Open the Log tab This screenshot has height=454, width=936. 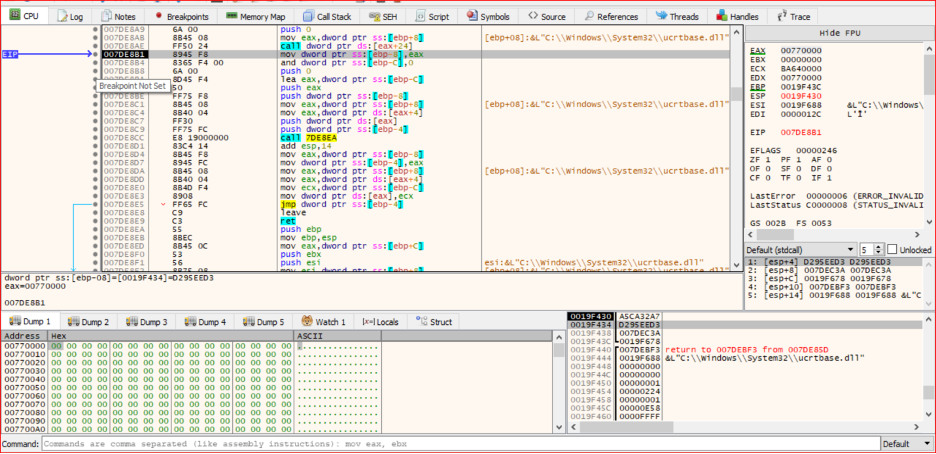tap(70, 17)
